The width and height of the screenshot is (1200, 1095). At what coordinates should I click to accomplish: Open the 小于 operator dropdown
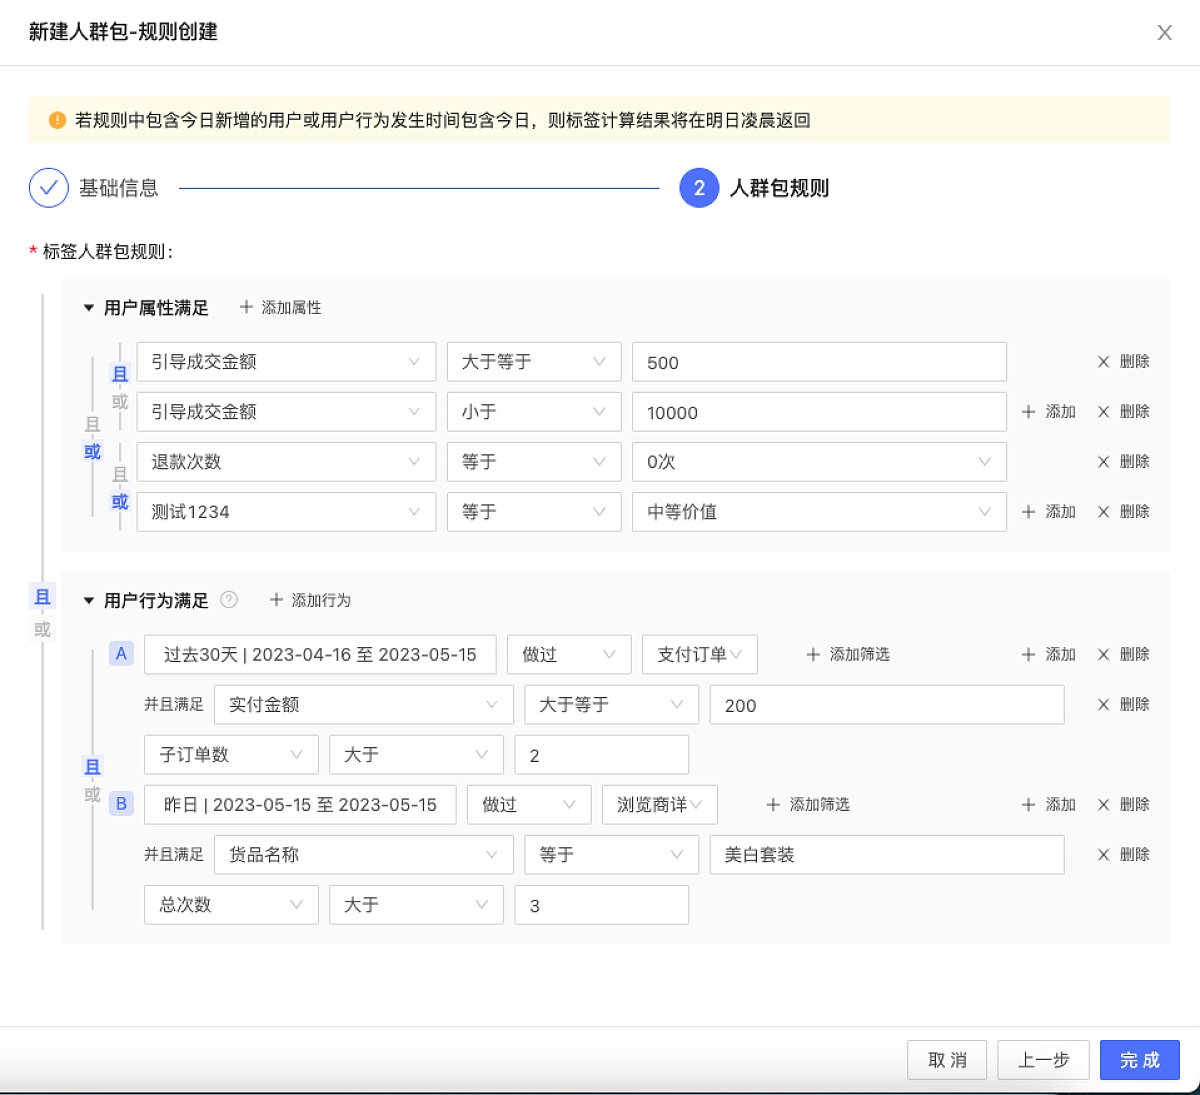tap(534, 412)
